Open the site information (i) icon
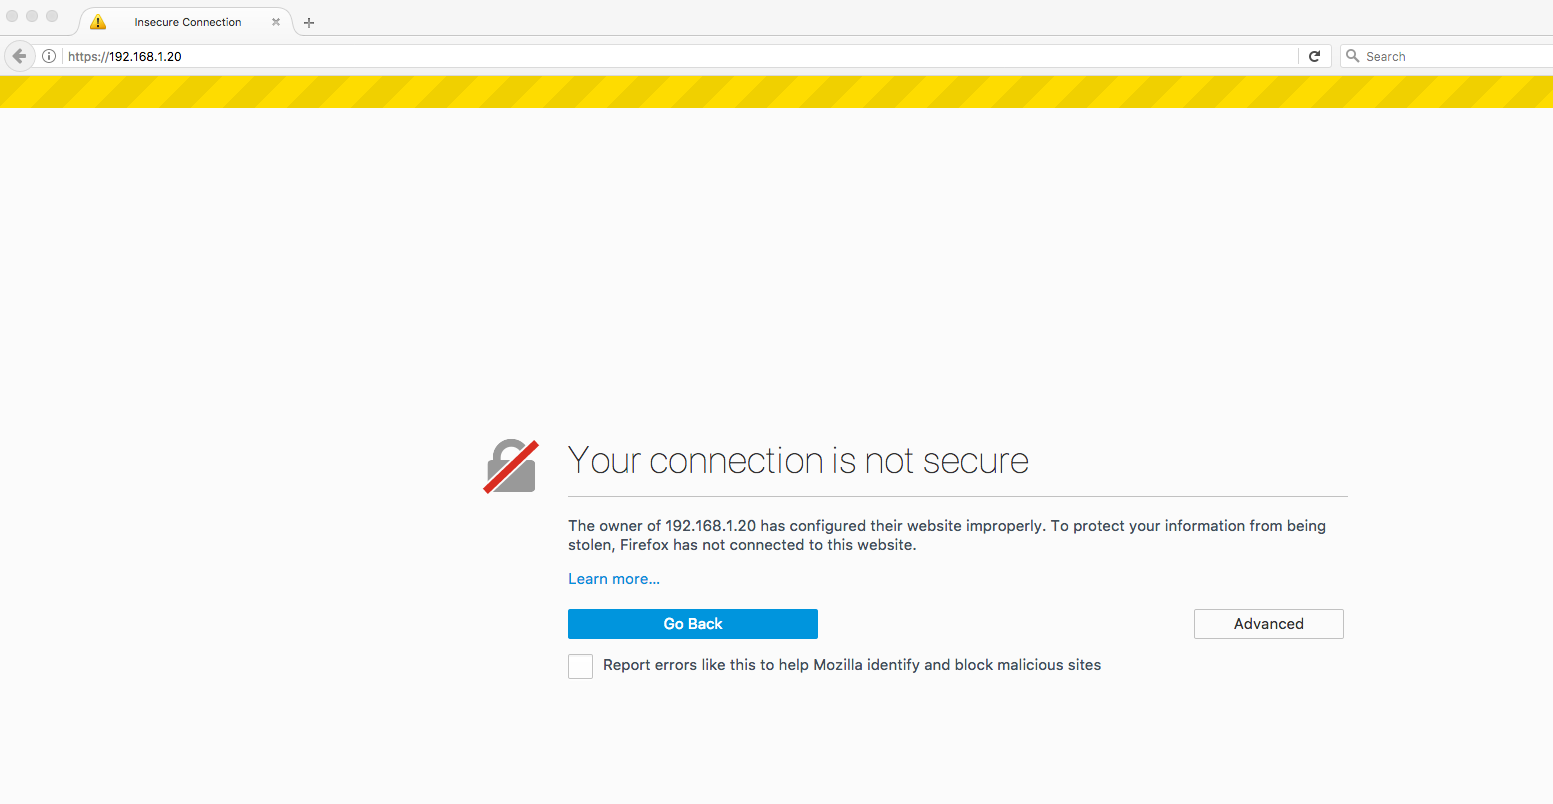The width and height of the screenshot is (1553, 804). [48, 56]
